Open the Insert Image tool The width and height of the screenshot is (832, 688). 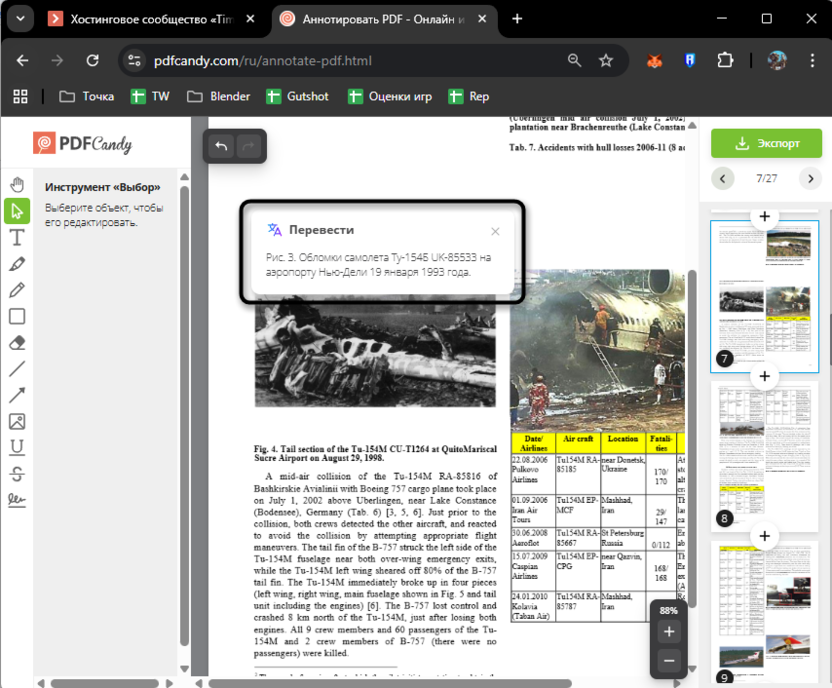click(x=16, y=421)
